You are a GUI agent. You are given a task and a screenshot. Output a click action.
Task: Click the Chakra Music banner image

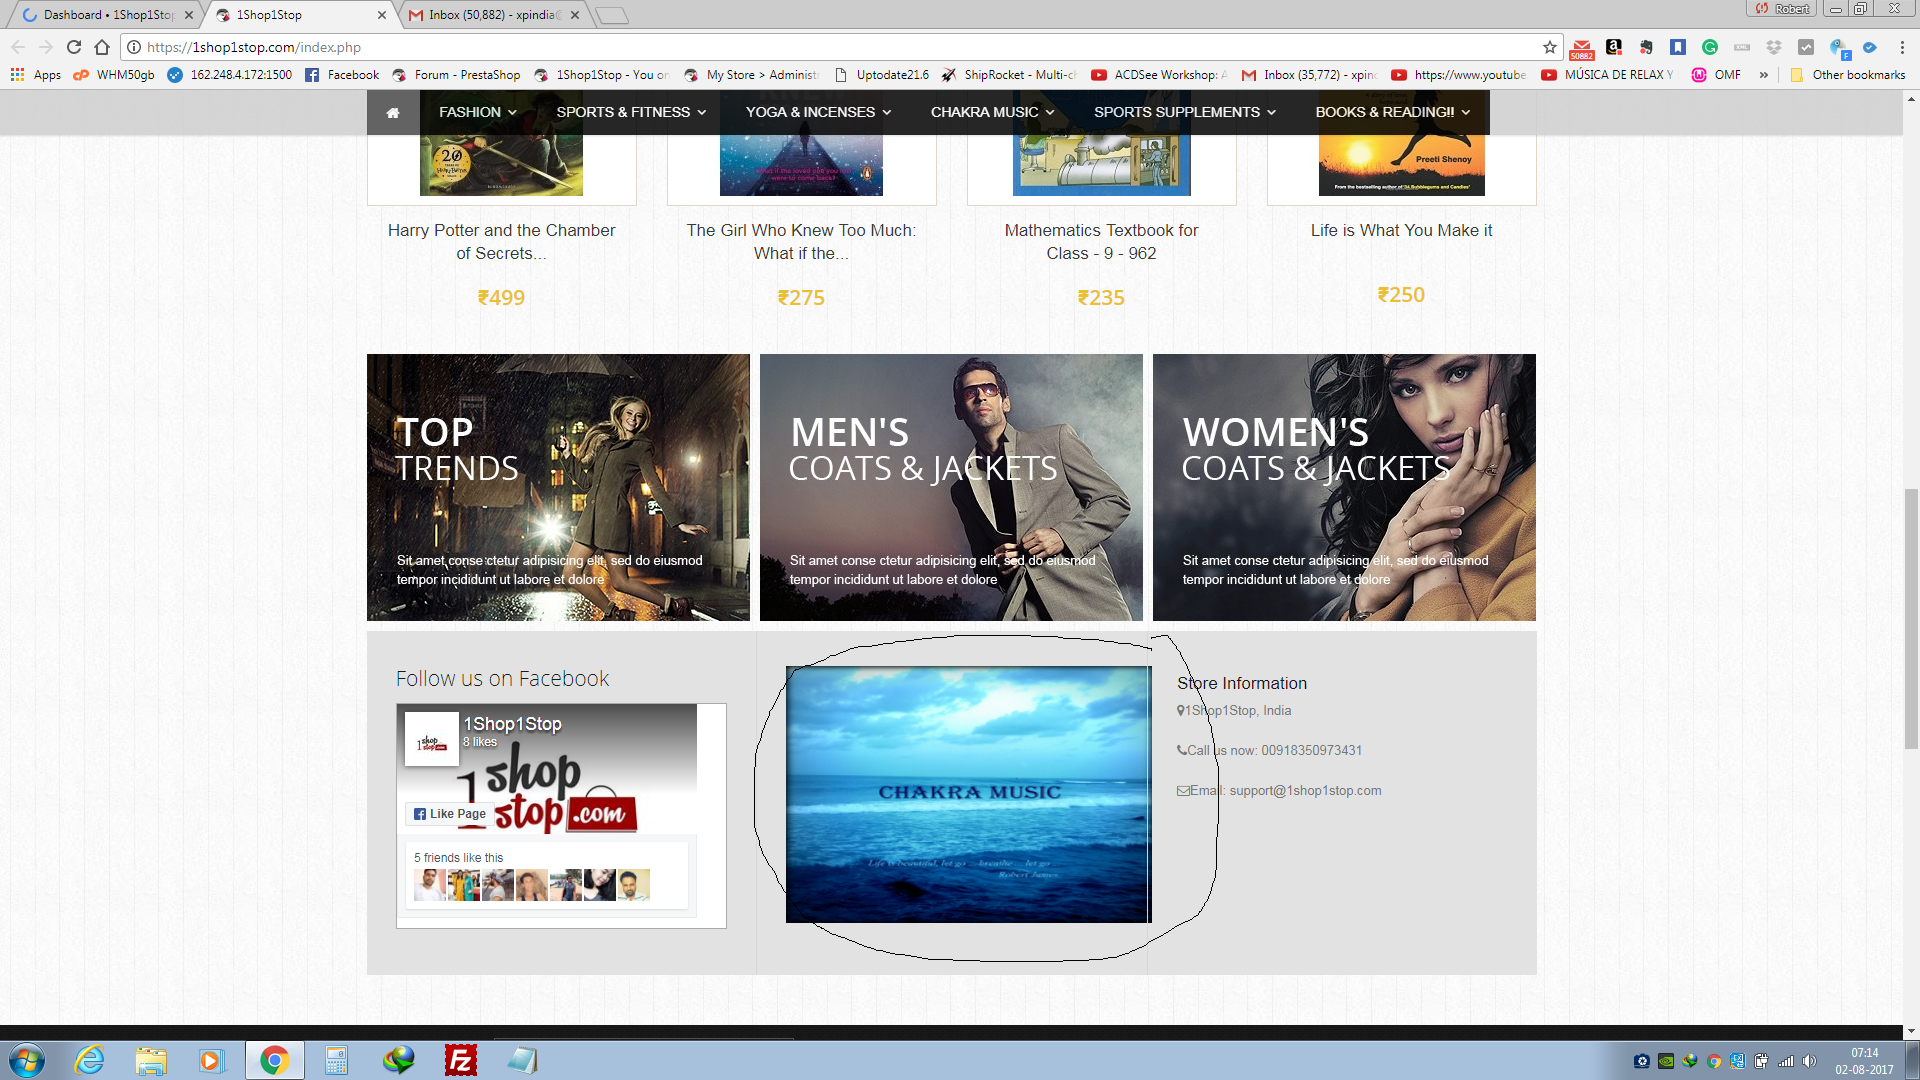click(968, 794)
